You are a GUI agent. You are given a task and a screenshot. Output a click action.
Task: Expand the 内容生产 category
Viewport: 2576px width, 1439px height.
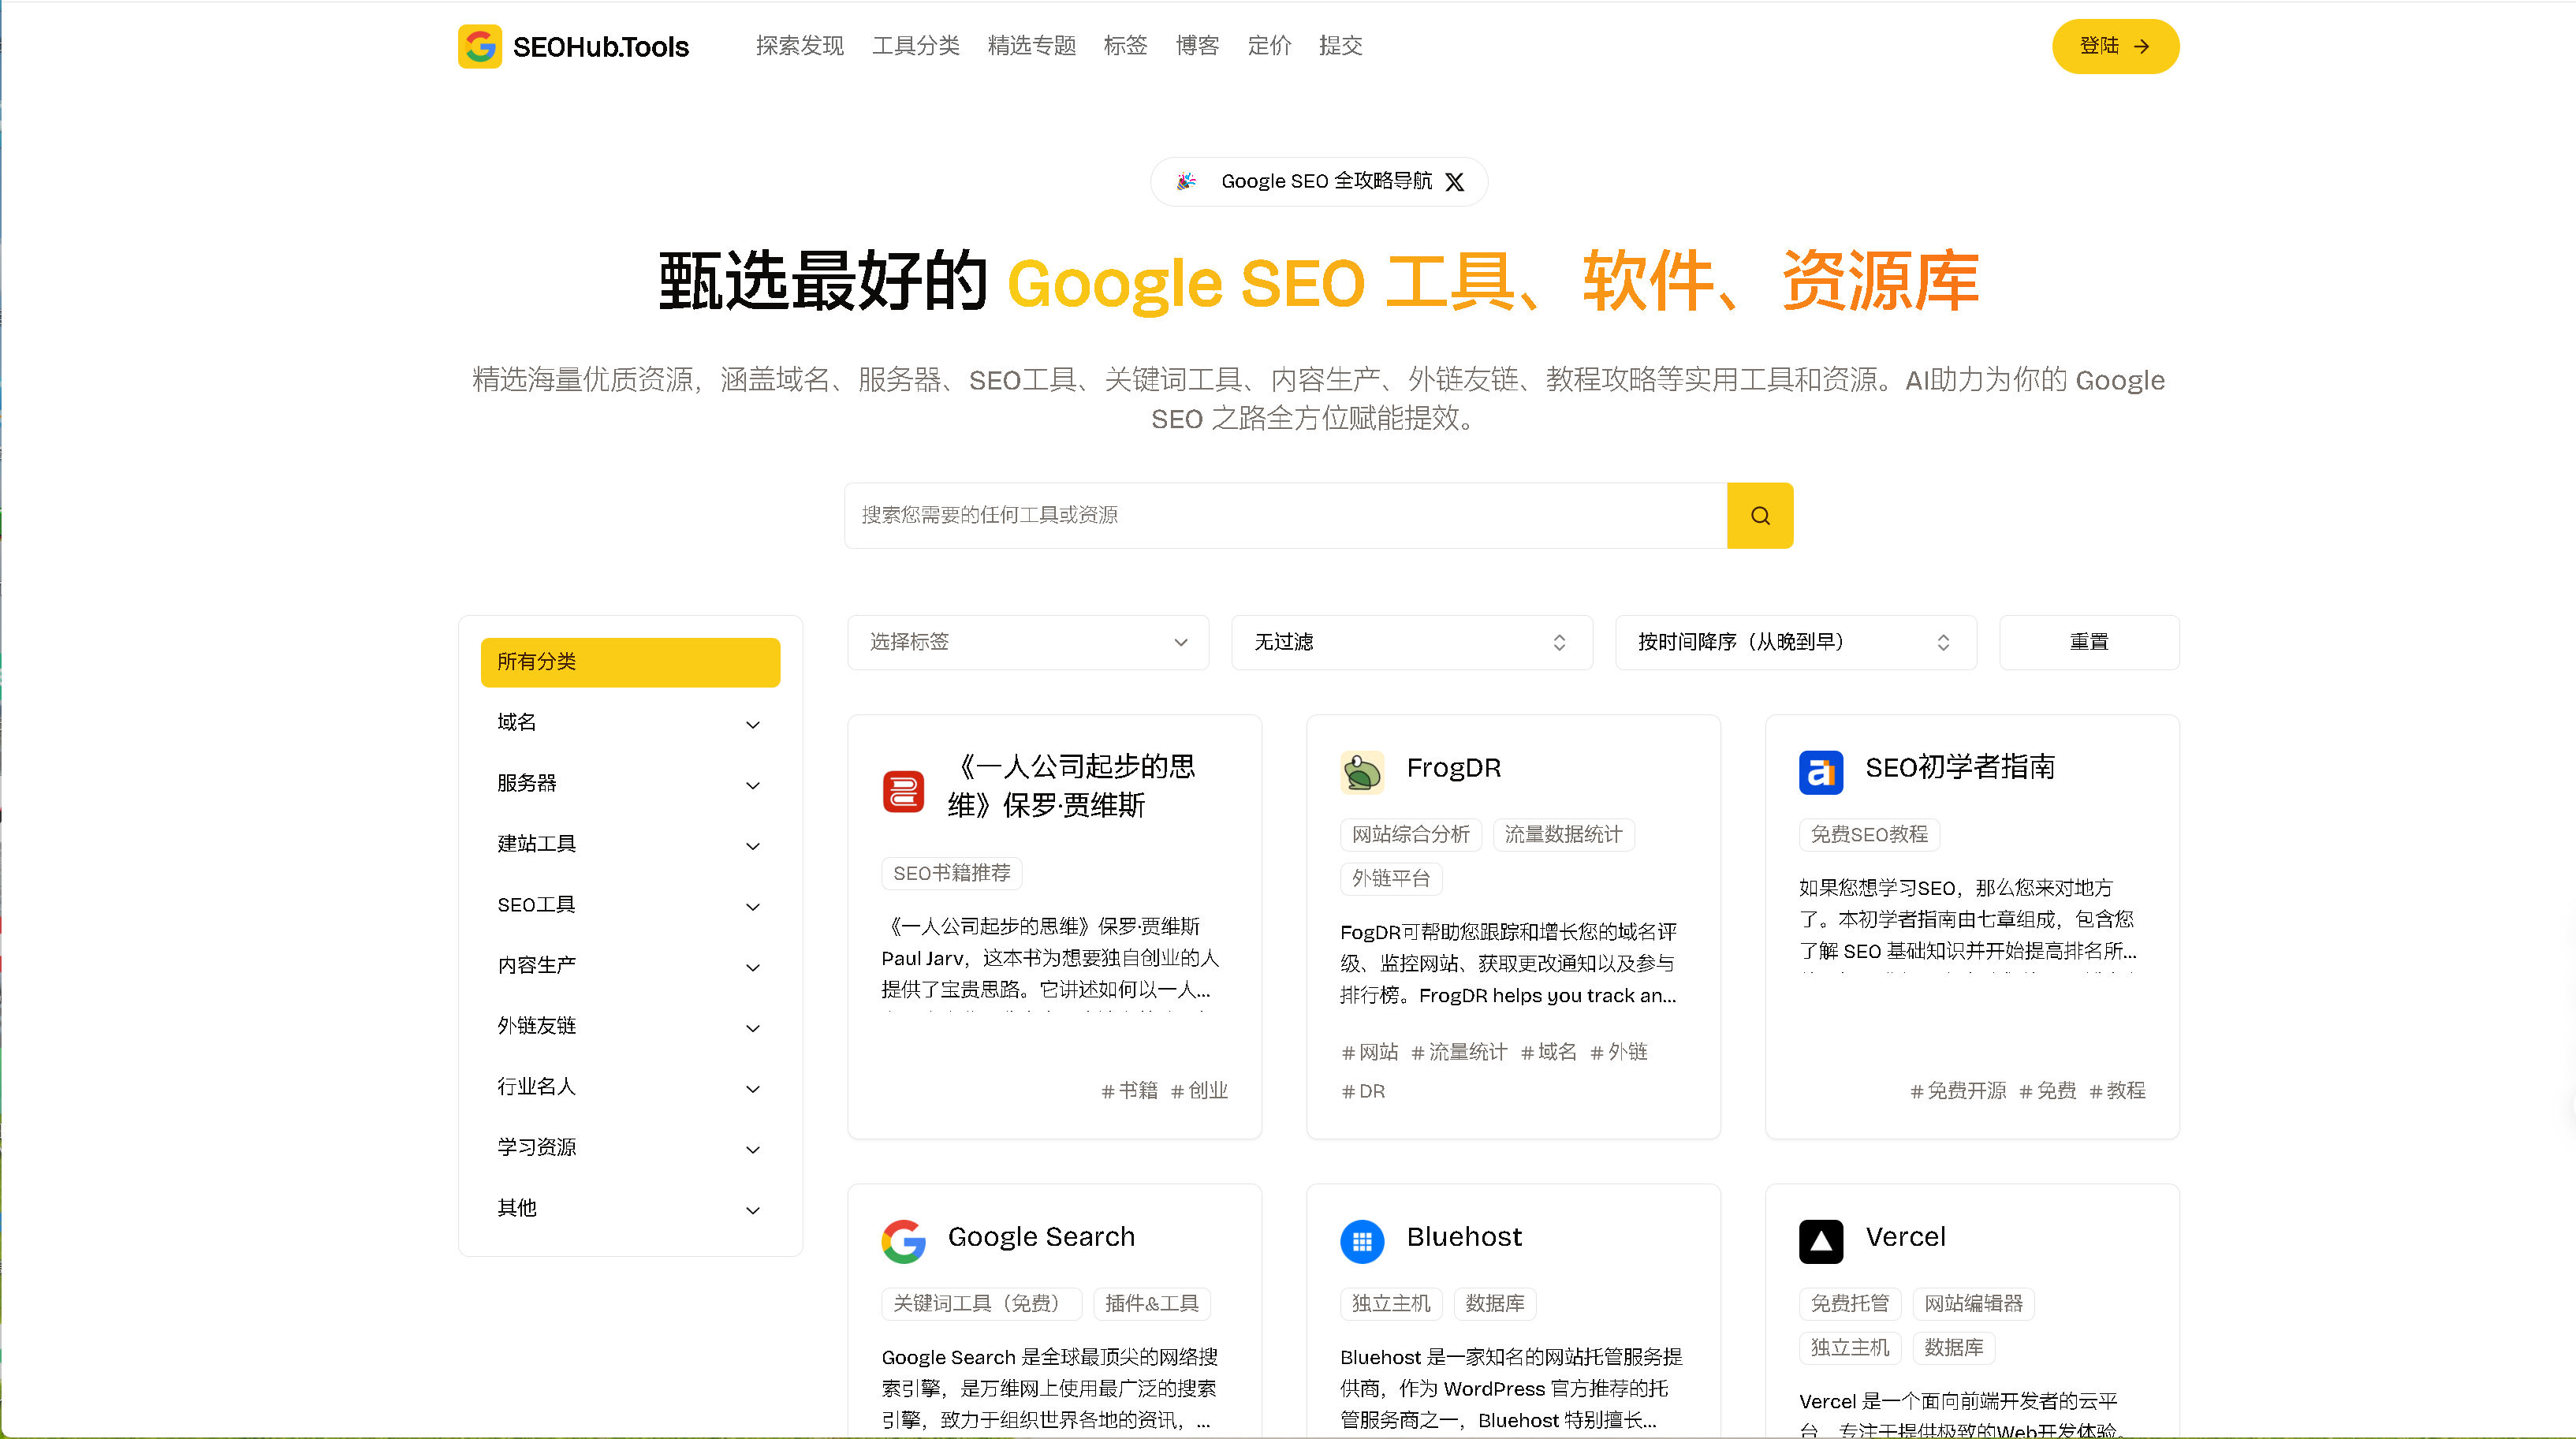pyautogui.click(x=630, y=966)
